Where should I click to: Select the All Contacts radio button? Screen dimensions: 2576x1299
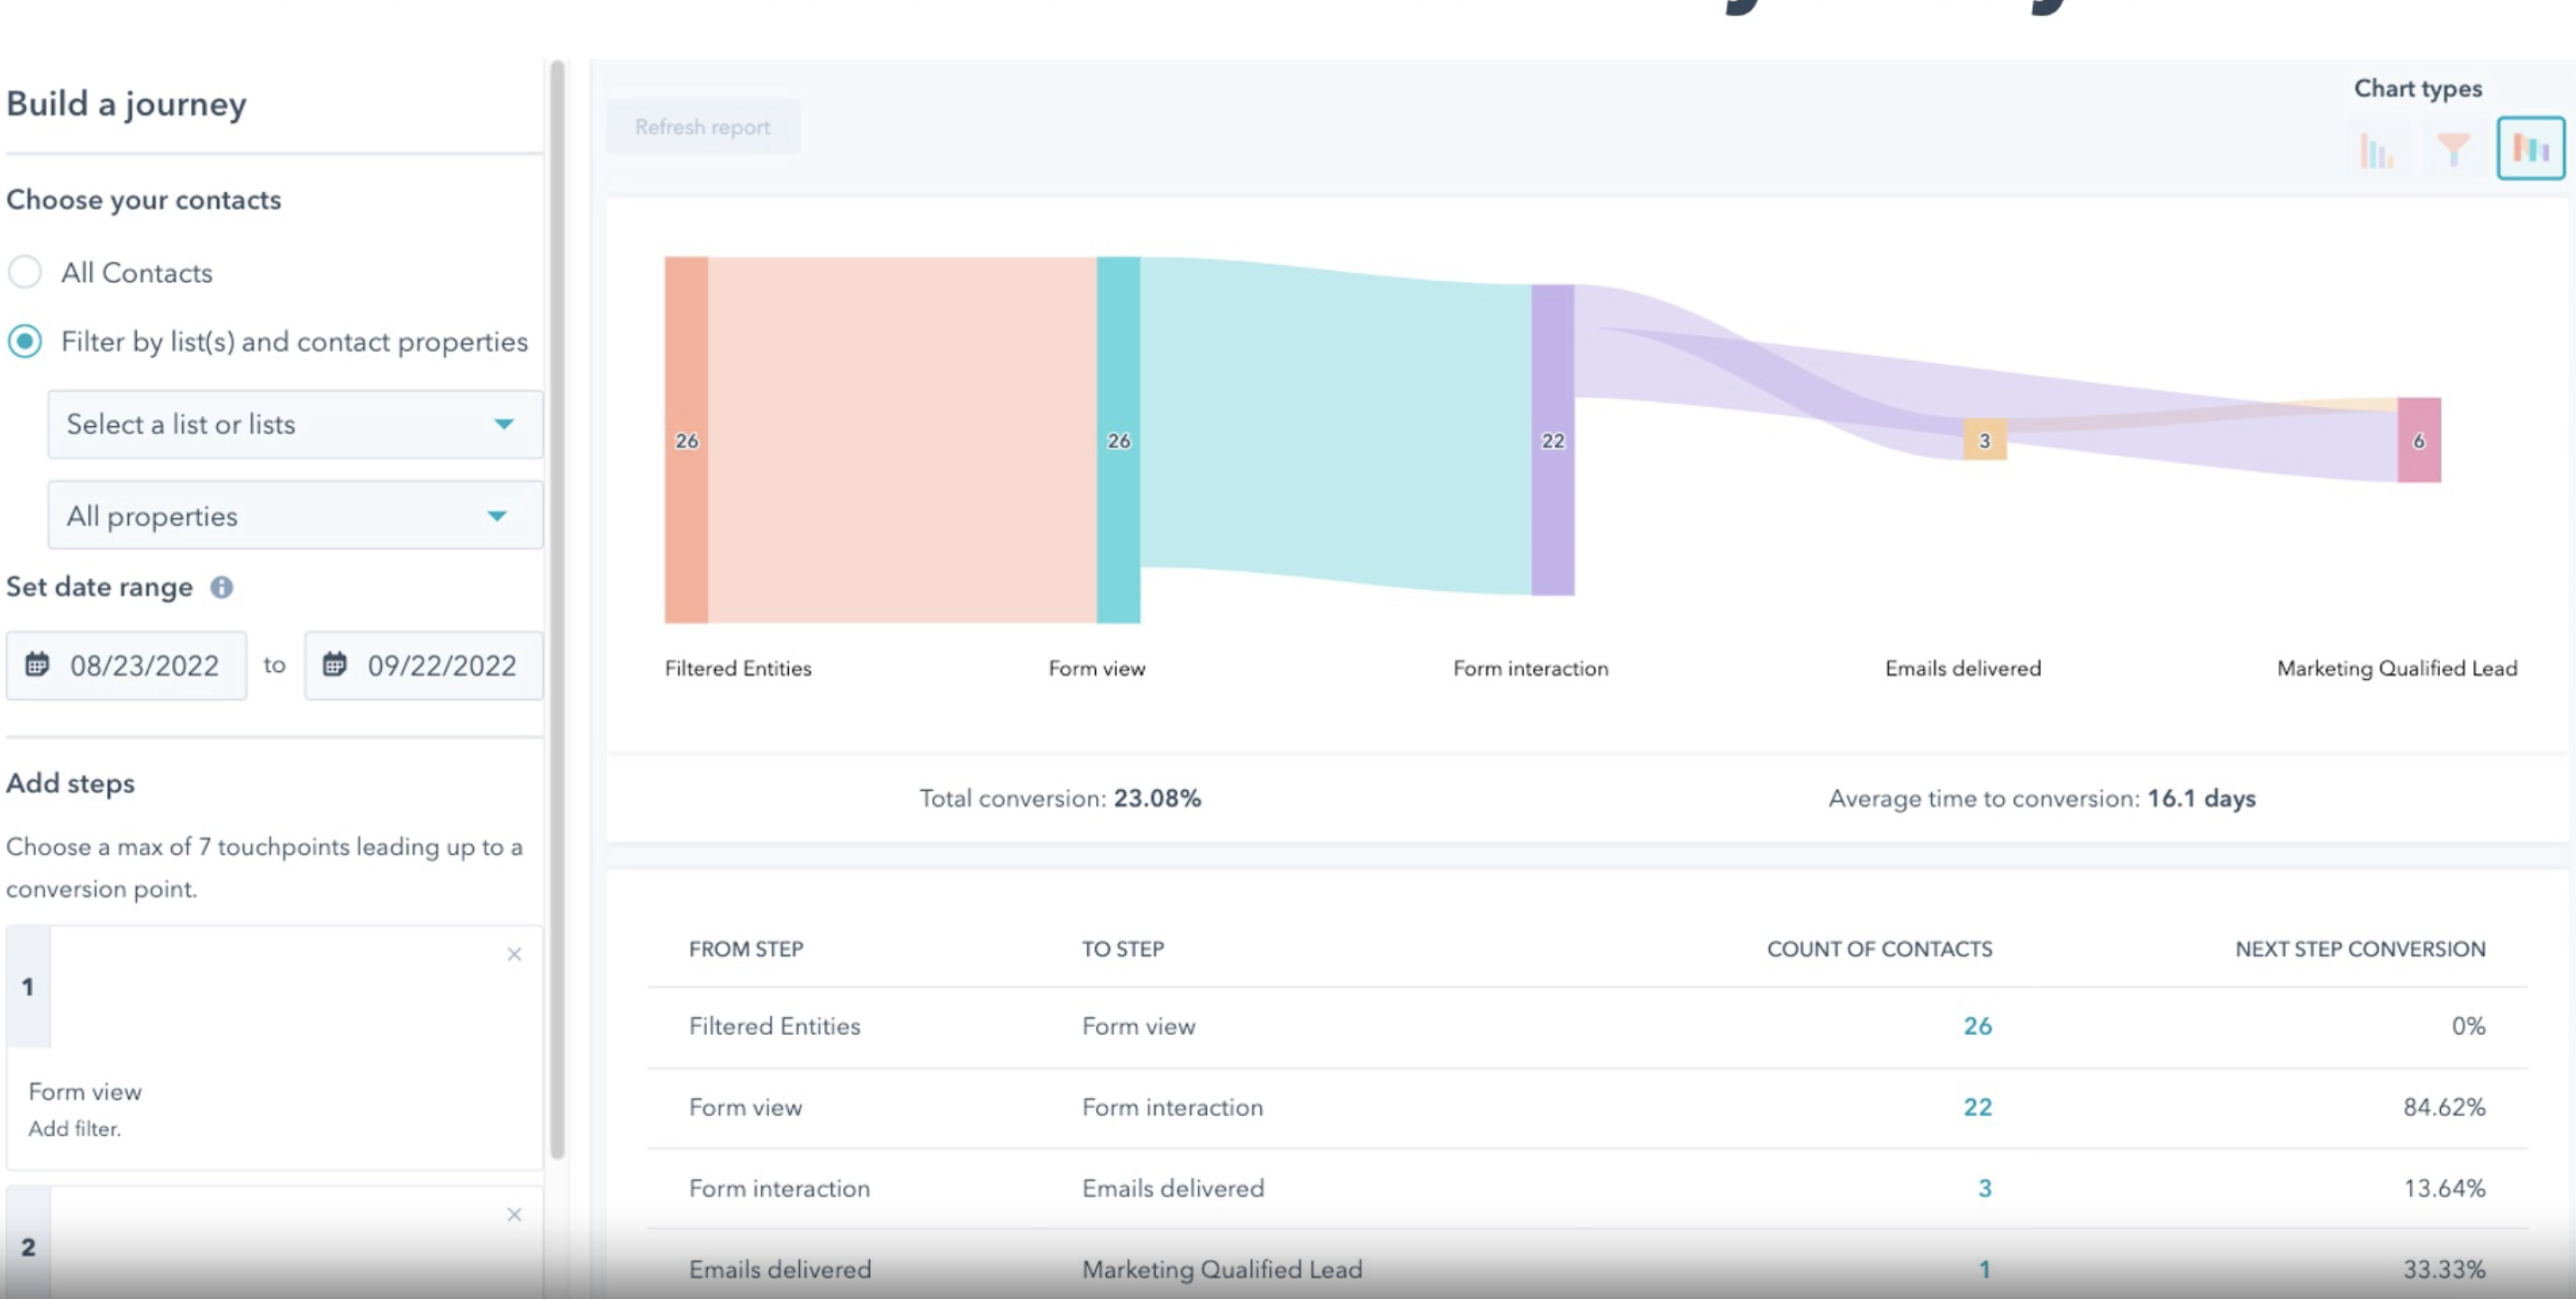click(x=25, y=272)
